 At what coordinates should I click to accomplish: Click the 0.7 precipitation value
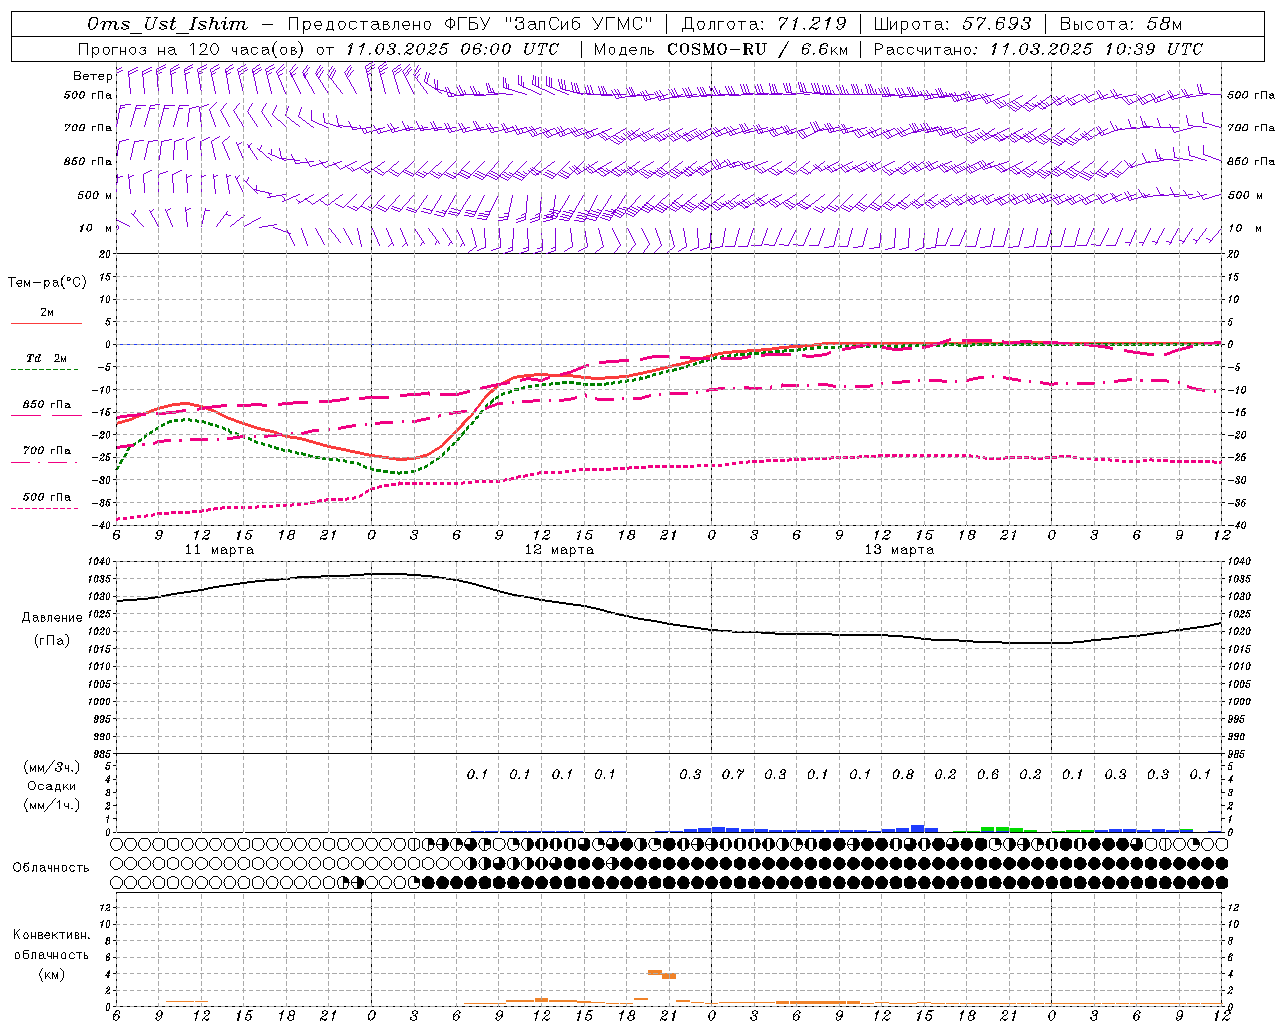tap(733, 774)
